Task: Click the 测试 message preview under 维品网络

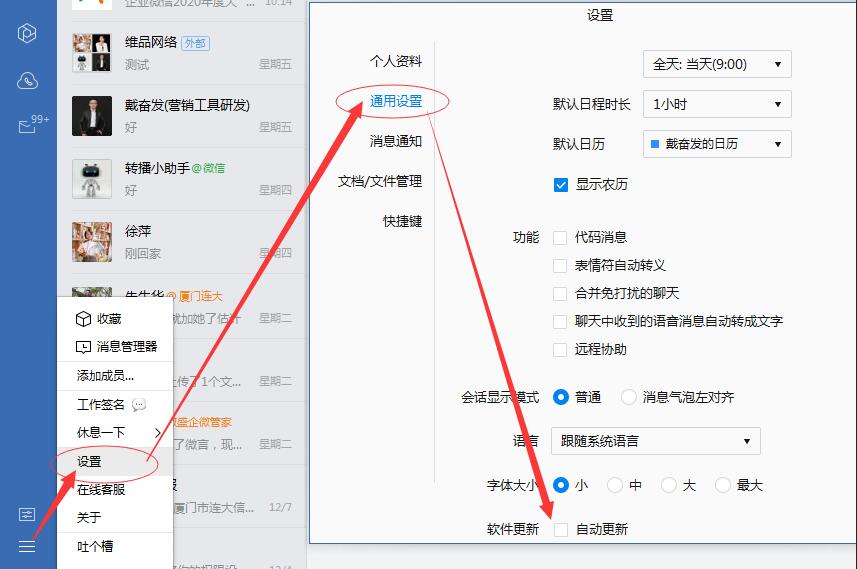Action: (137, 64)
